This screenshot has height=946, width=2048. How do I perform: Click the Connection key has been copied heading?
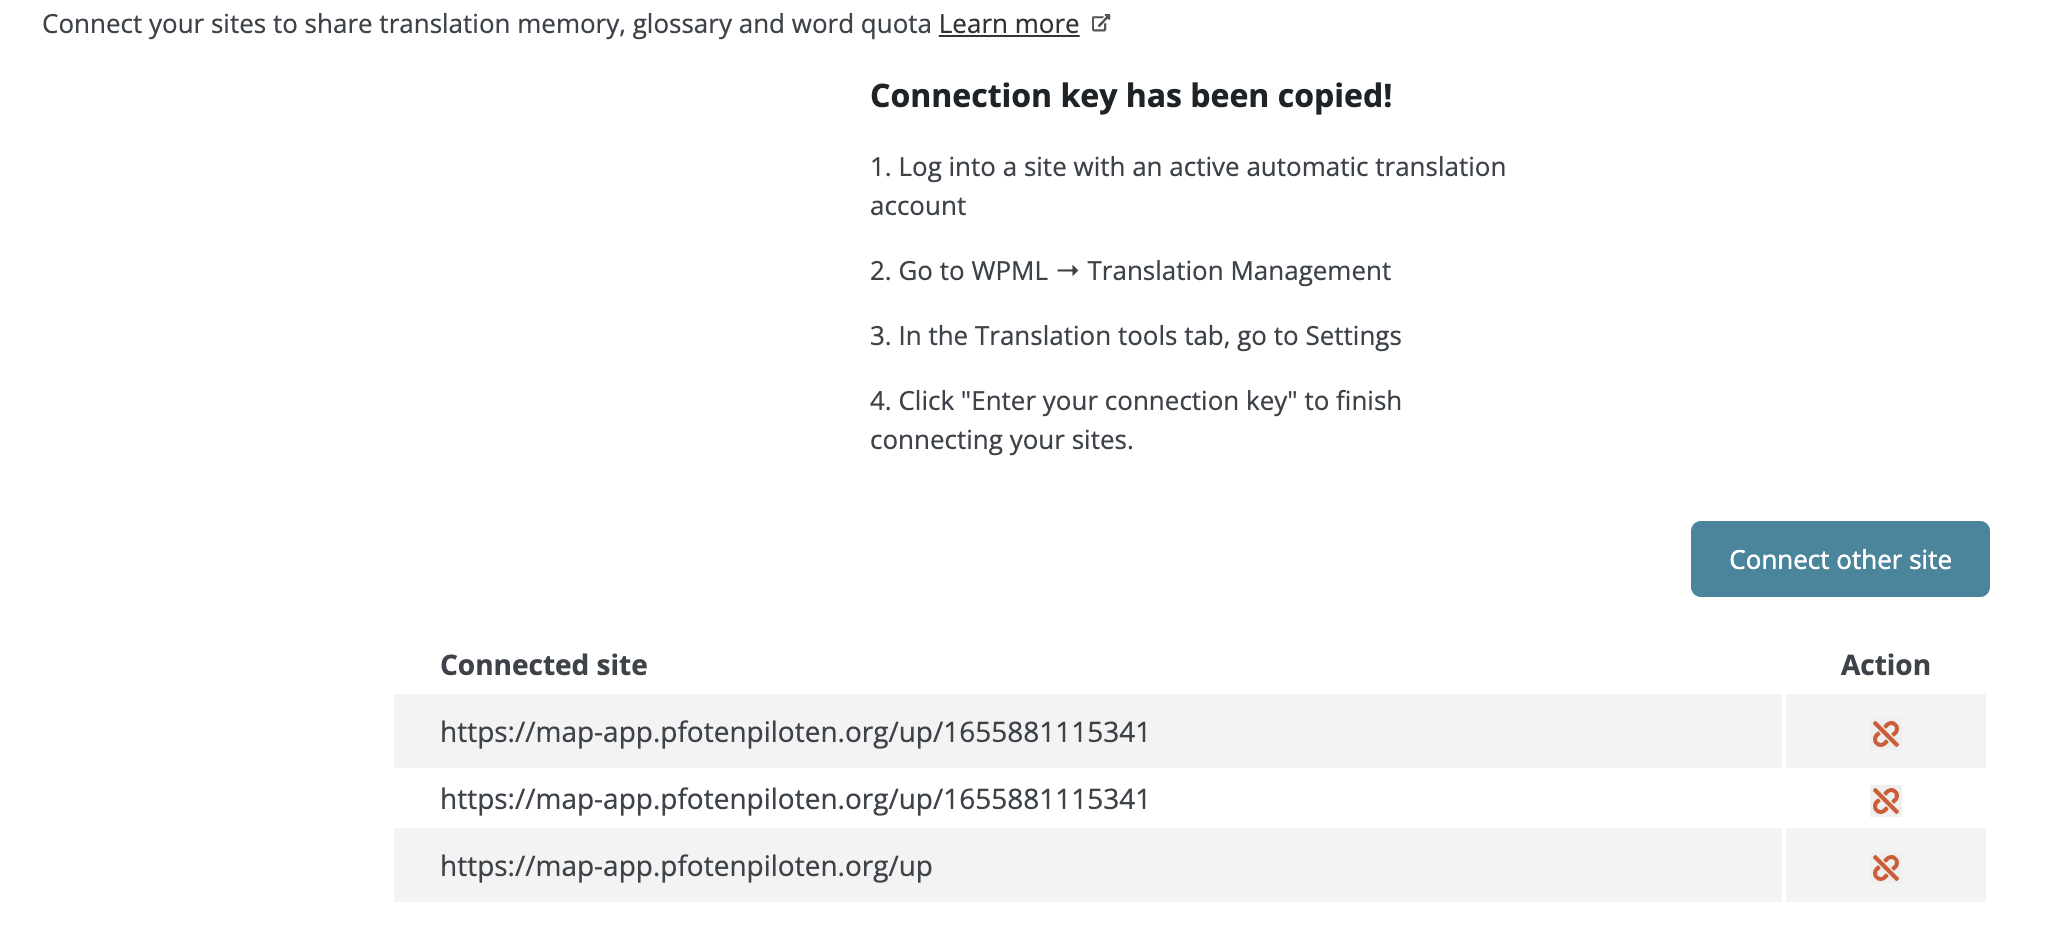click(1131, 96)
